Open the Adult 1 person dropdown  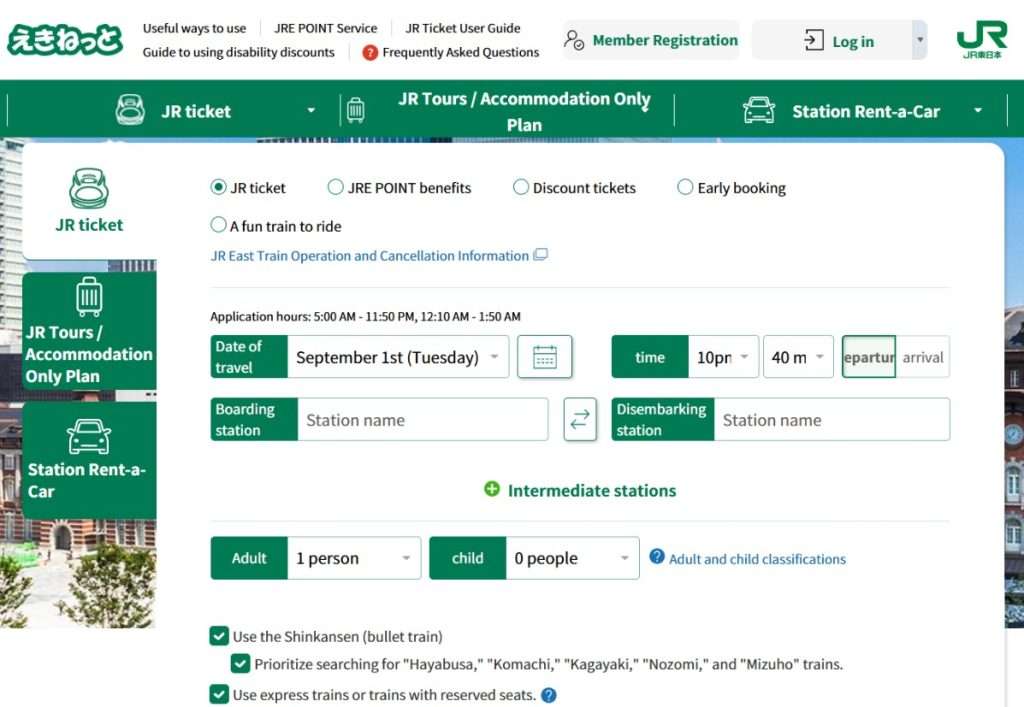(353, 558)
